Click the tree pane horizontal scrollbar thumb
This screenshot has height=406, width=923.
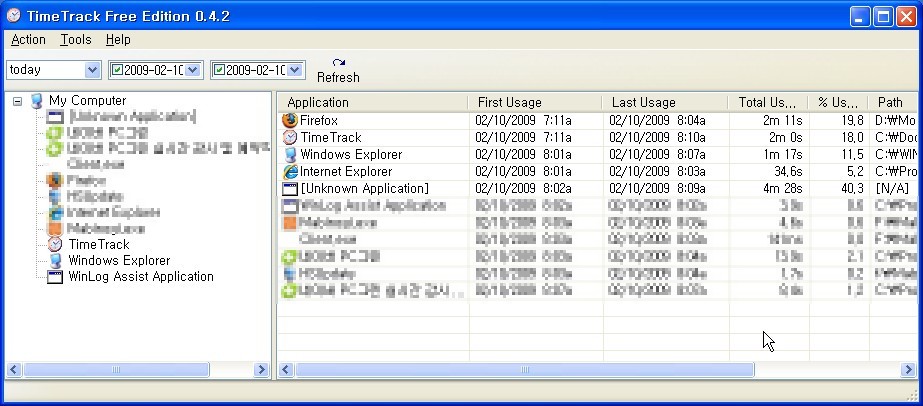(x=116, y=370)
